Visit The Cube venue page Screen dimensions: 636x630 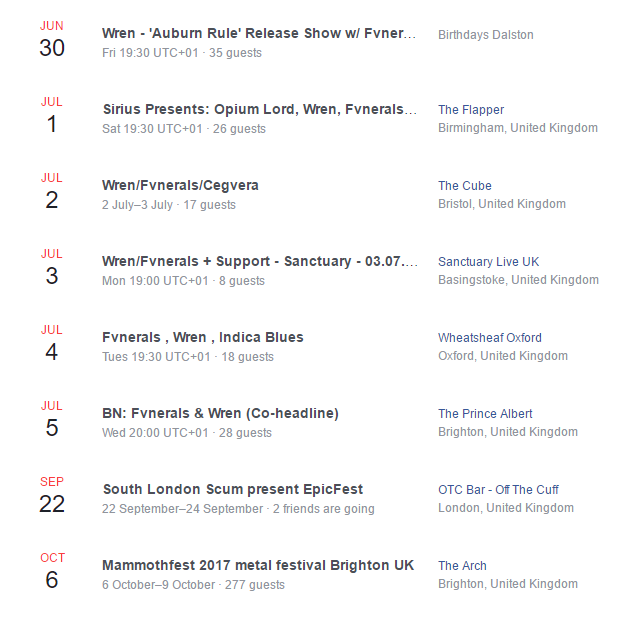click(464, 186)
